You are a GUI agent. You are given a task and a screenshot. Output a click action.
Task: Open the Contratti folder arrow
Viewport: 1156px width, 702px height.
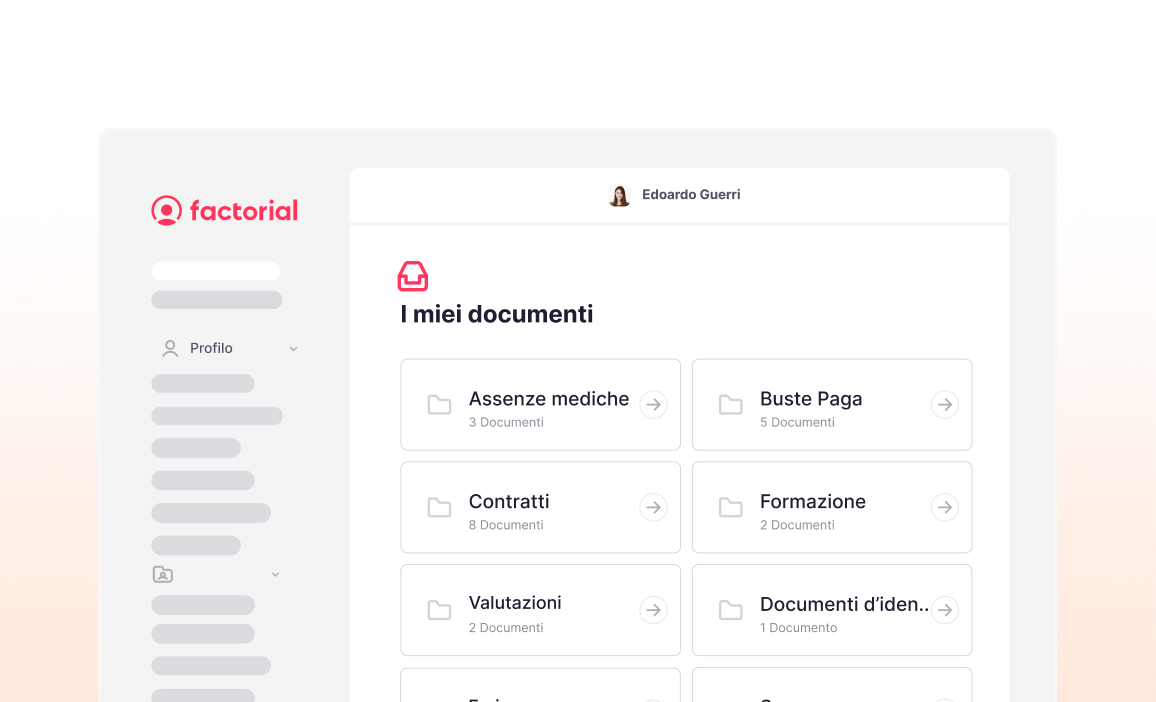(653, 507)
